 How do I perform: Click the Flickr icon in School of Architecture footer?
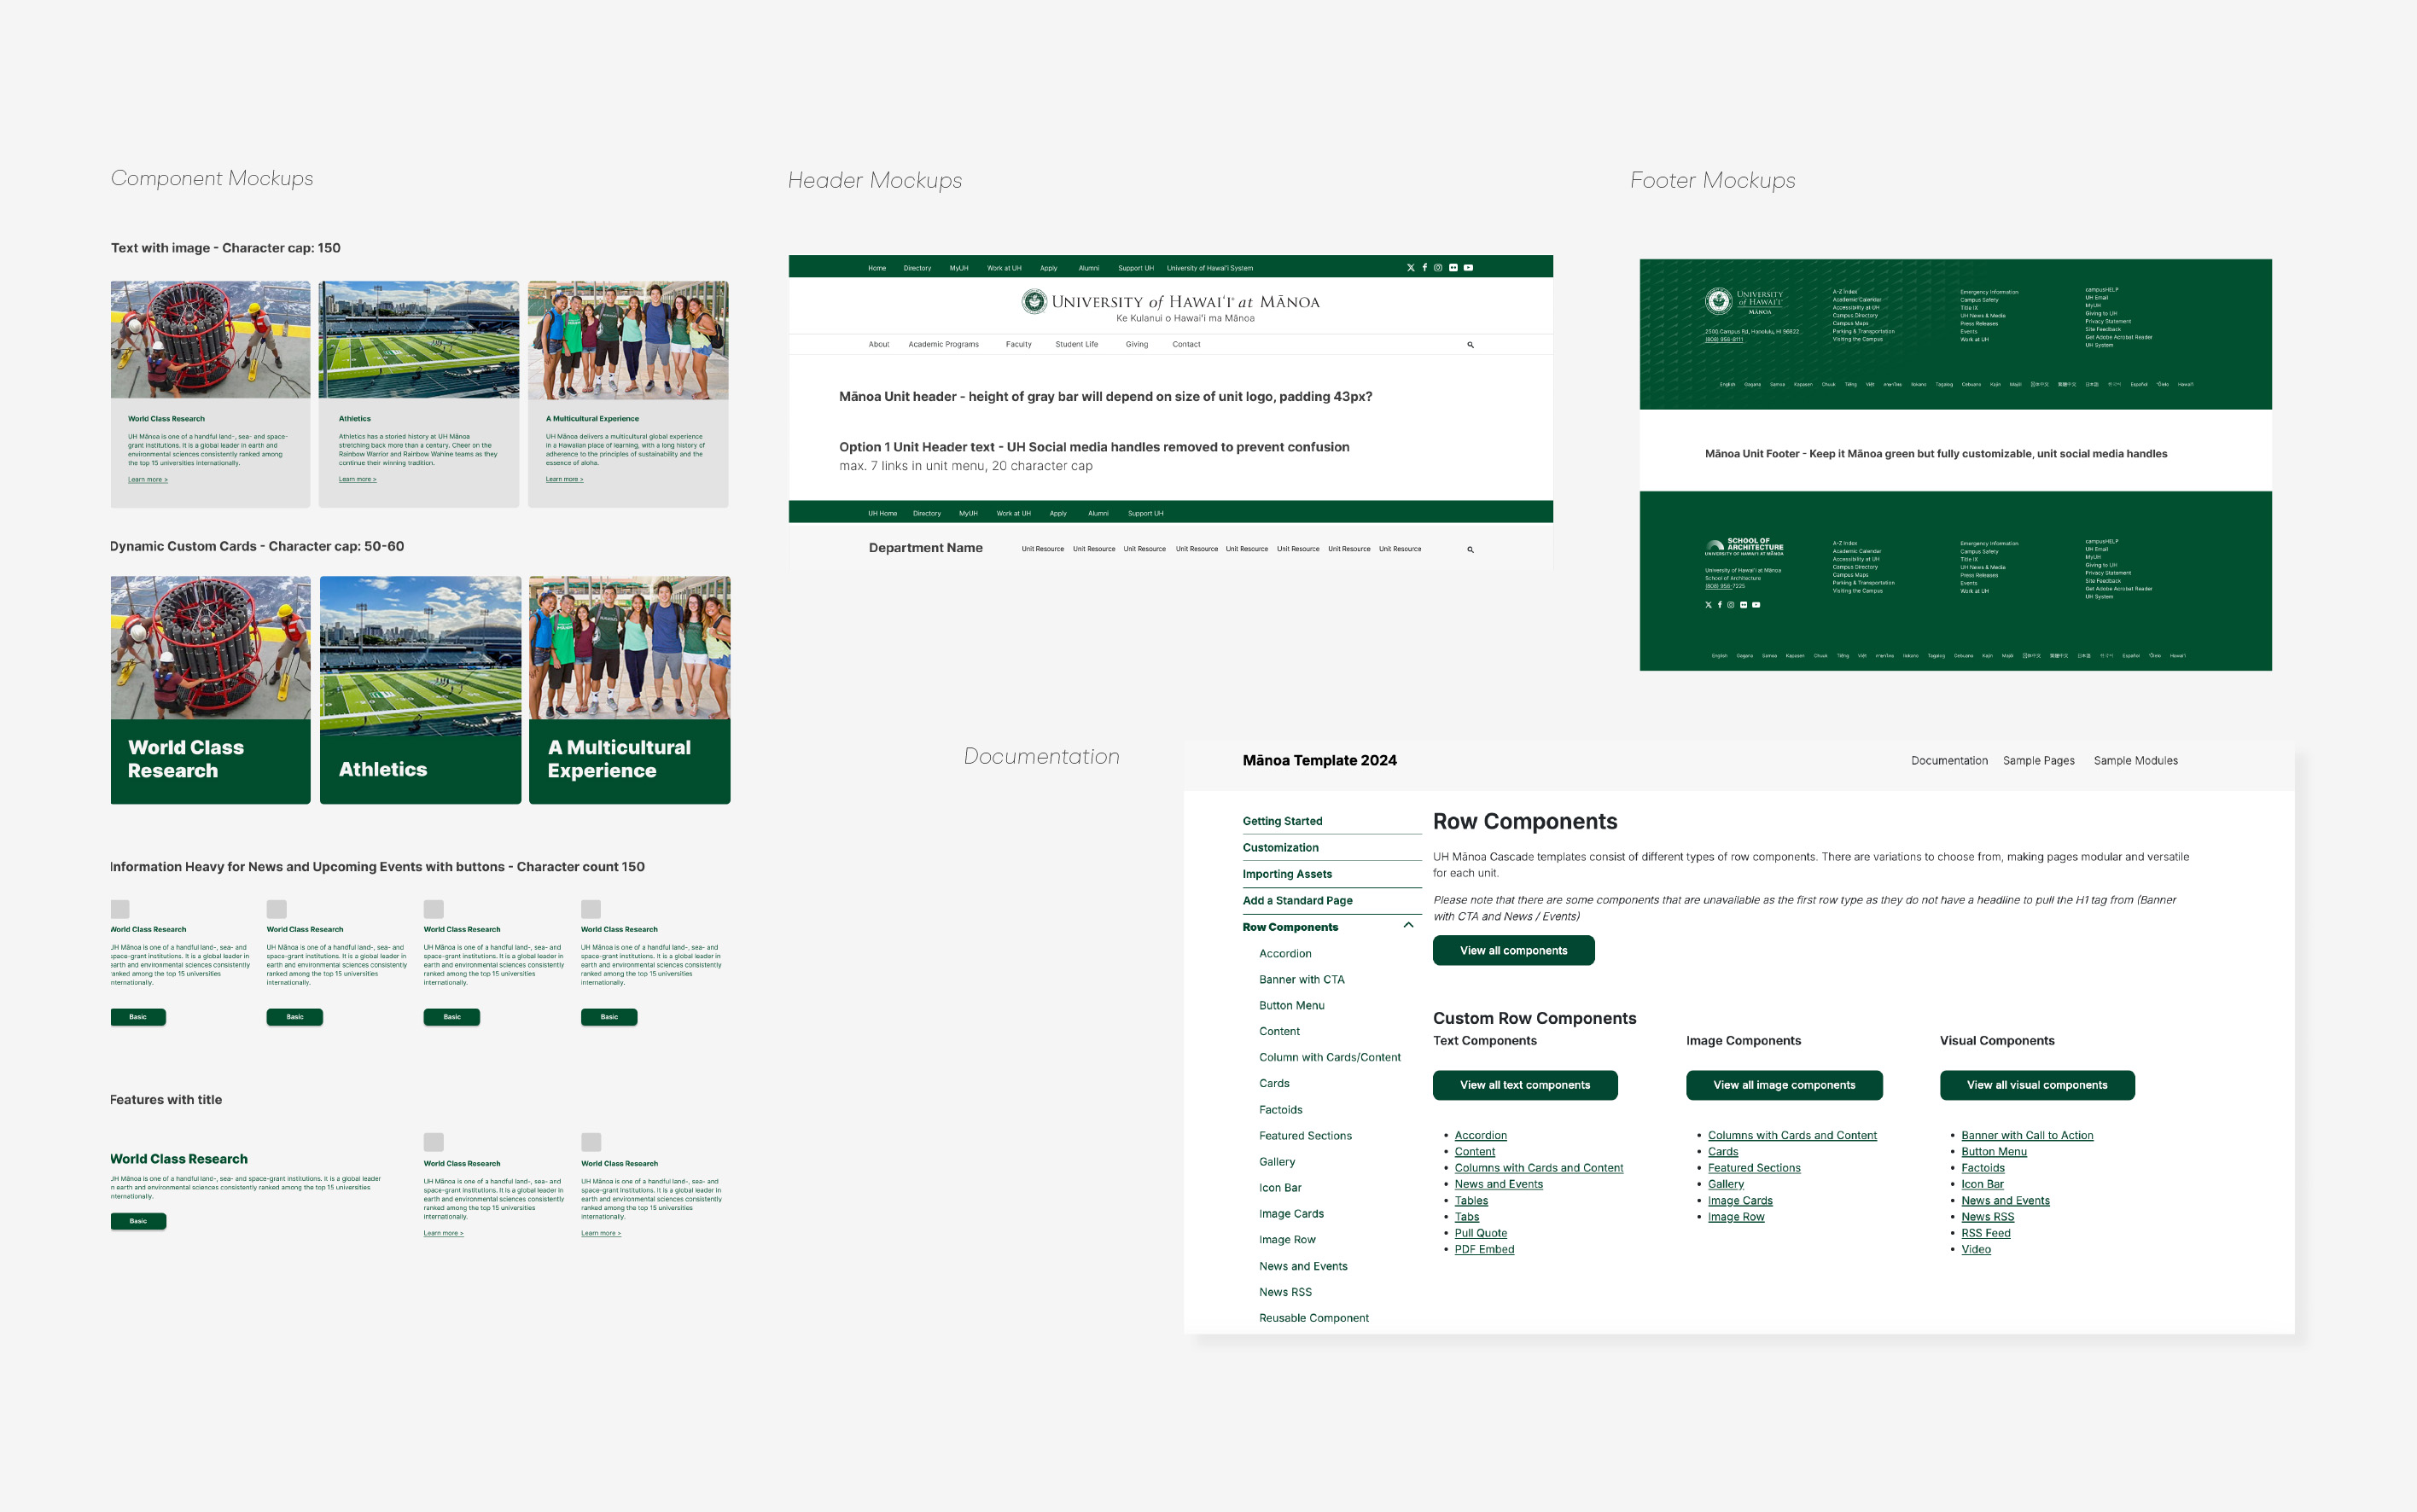click(1743, 605)
